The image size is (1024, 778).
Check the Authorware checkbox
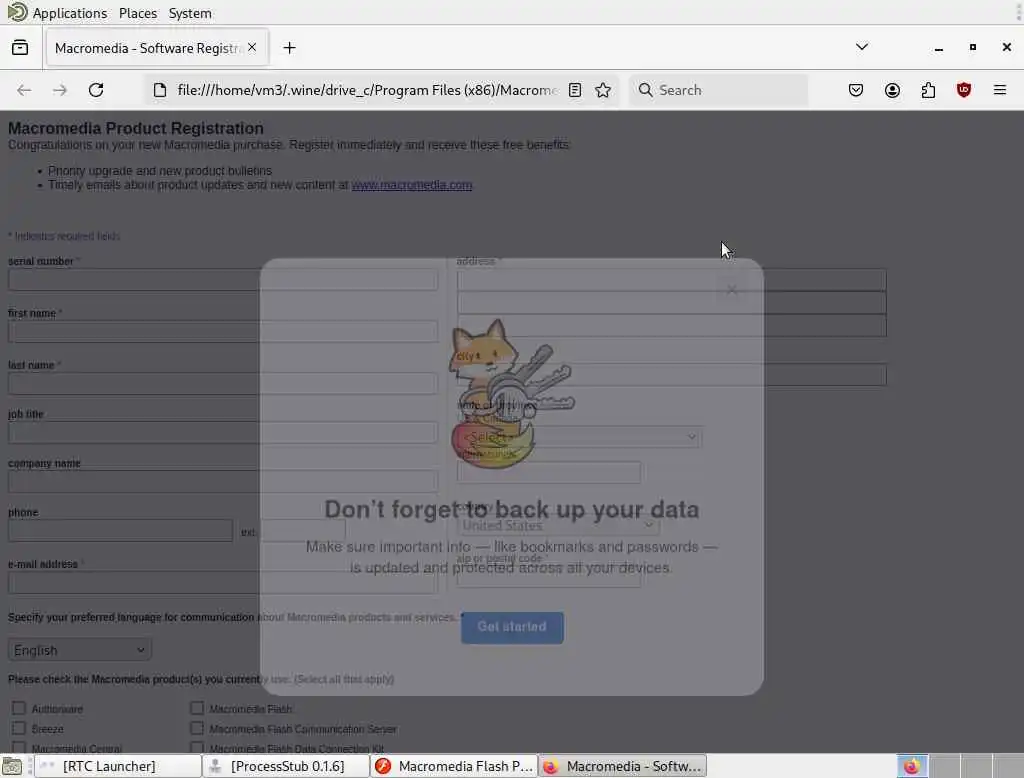(x=19, y=708)
